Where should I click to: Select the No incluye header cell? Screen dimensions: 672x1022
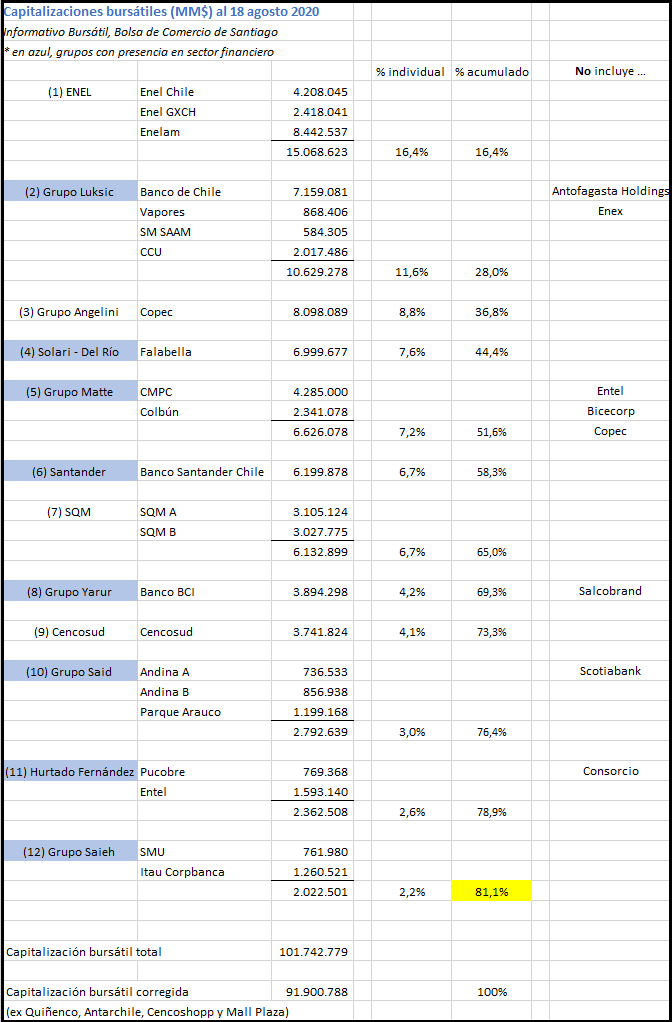610,72
